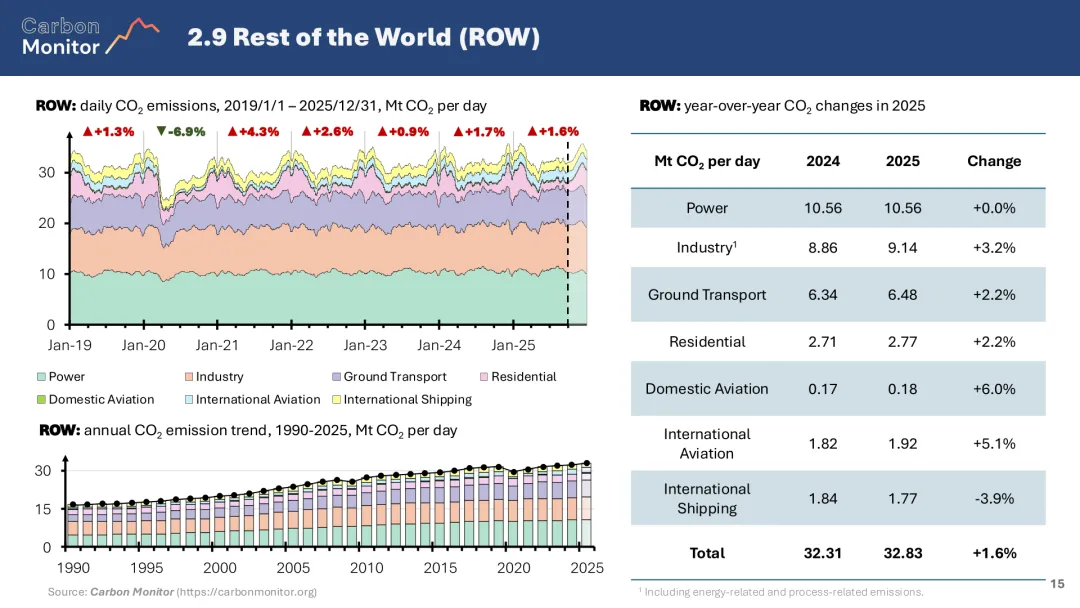Click the '+0.9%' change marker for 2023

coord(404,132)
